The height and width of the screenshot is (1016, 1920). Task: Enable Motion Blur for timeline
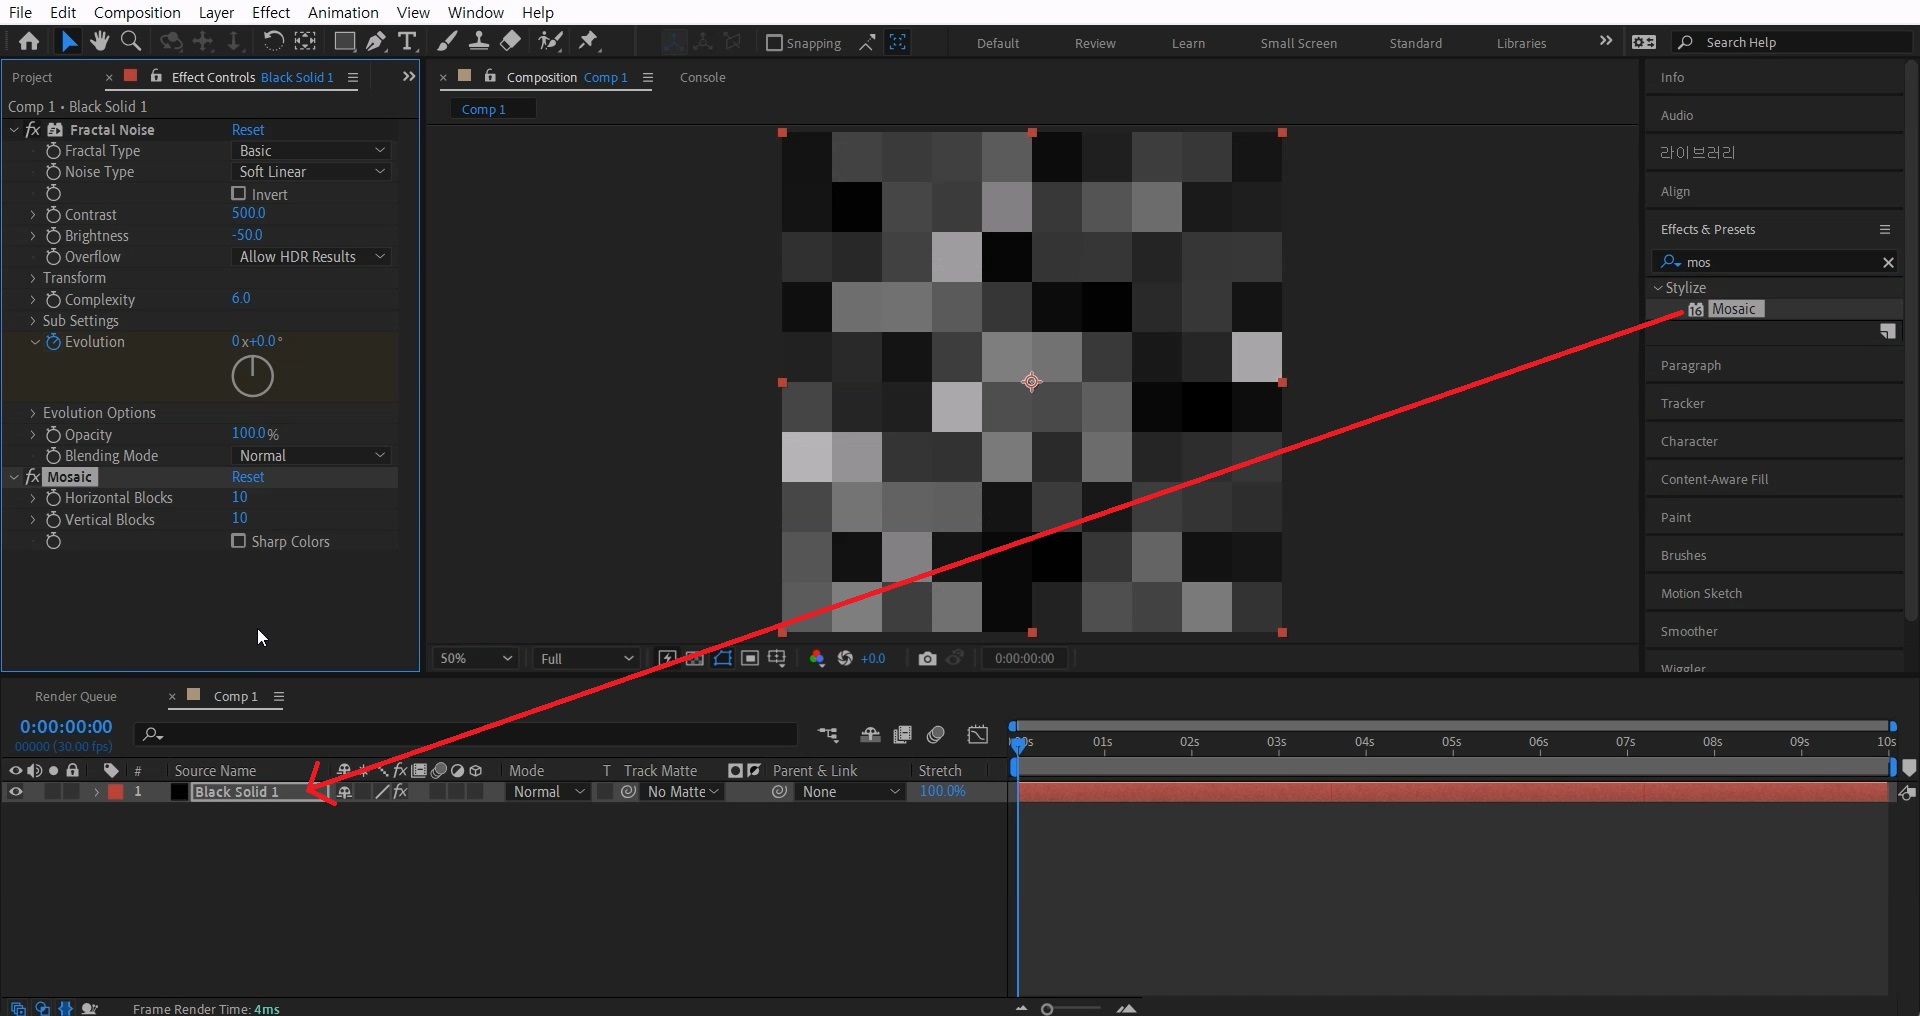936,735
